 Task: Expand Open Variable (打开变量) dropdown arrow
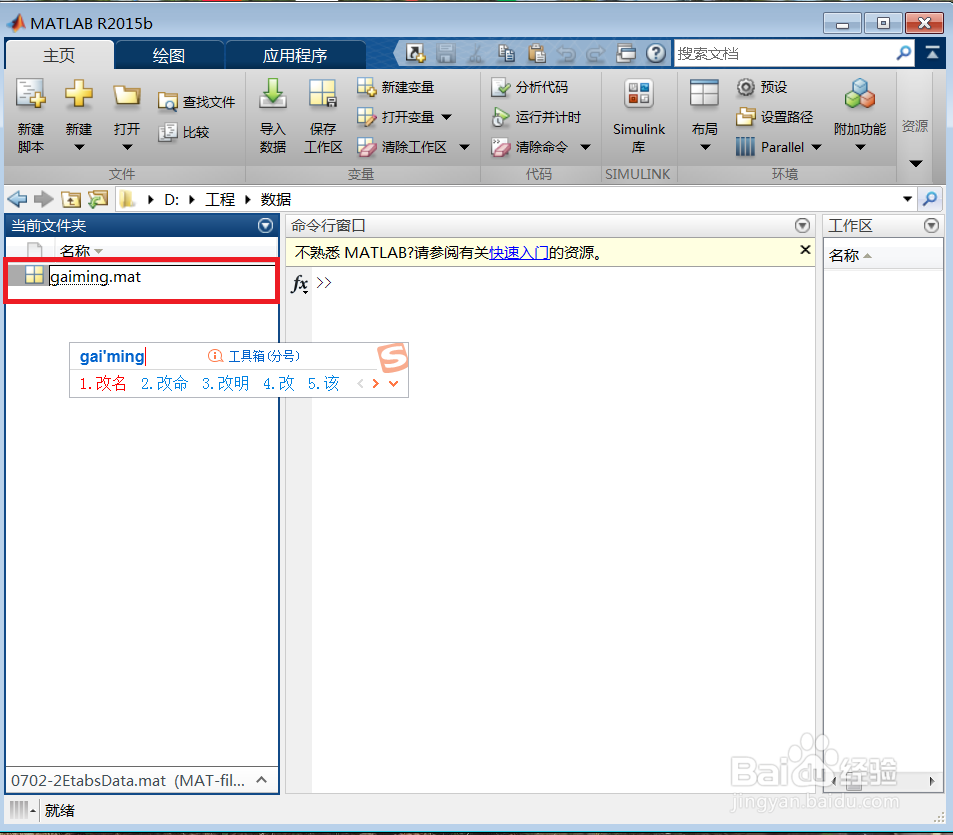point(447,117)
